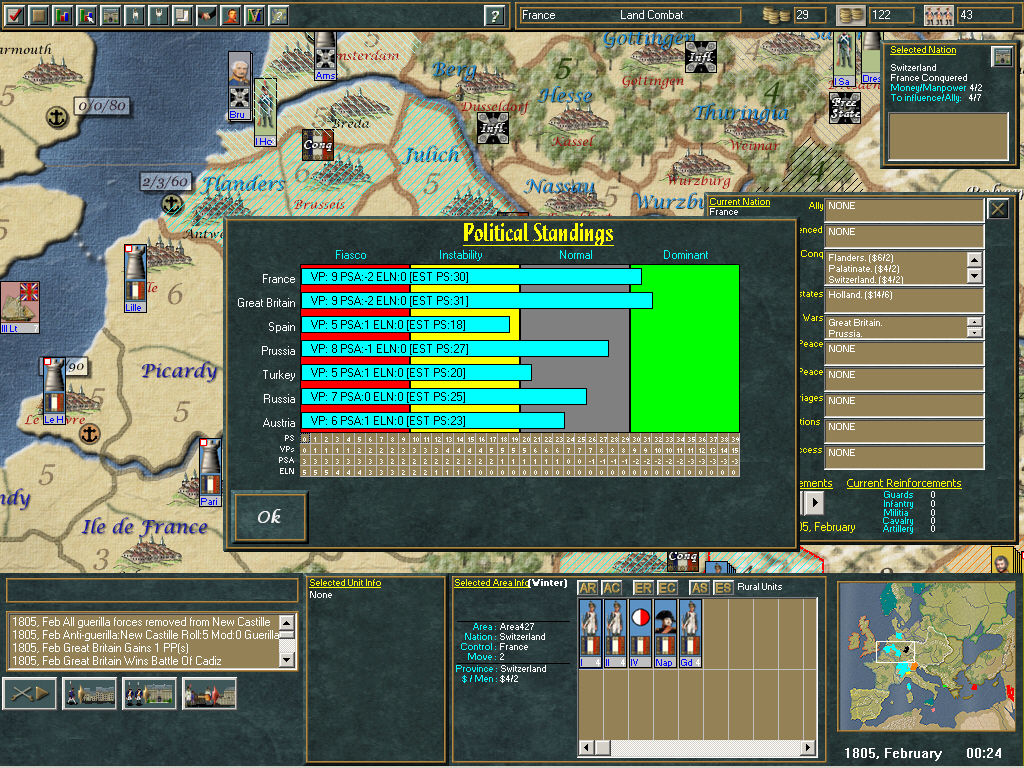This screenshot has height=768, width=1024.
Task: Open the help question mark icon
Action: (x=494, y=16)
